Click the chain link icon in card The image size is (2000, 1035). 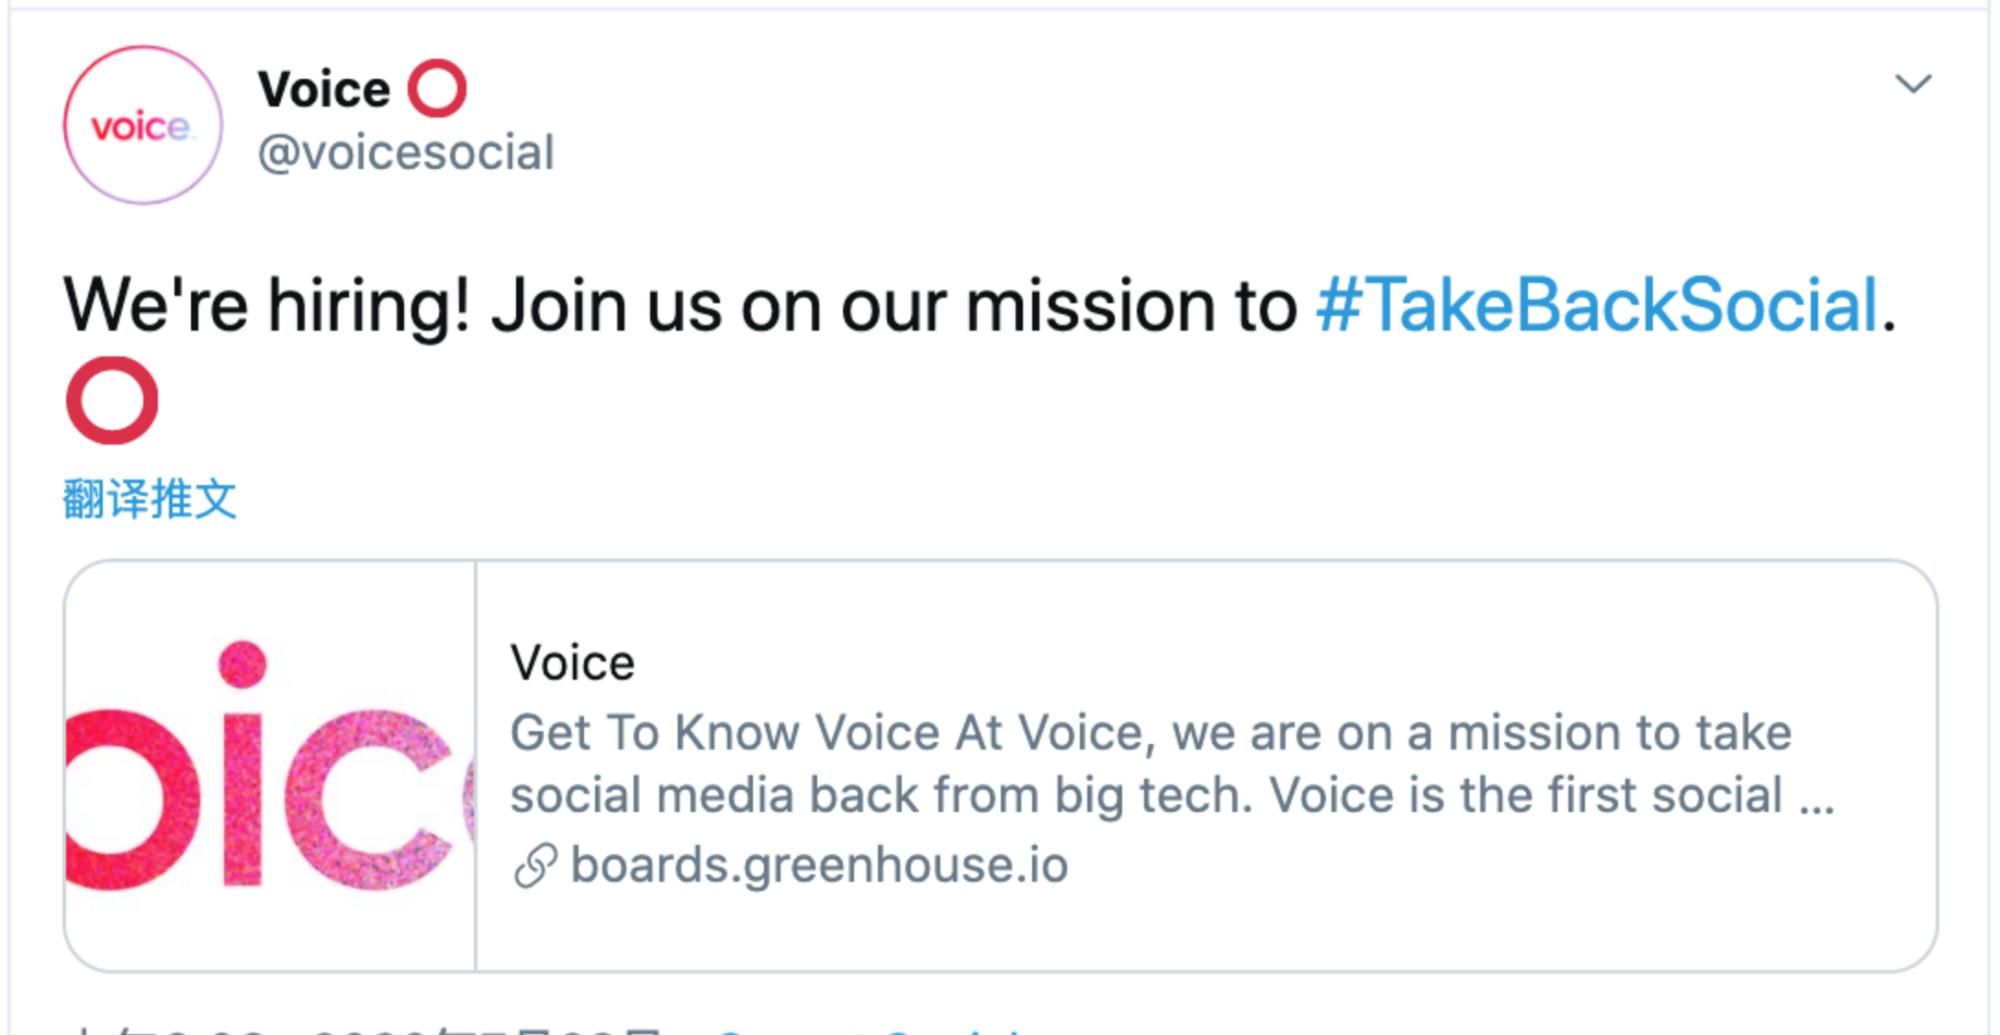(535, 866)
